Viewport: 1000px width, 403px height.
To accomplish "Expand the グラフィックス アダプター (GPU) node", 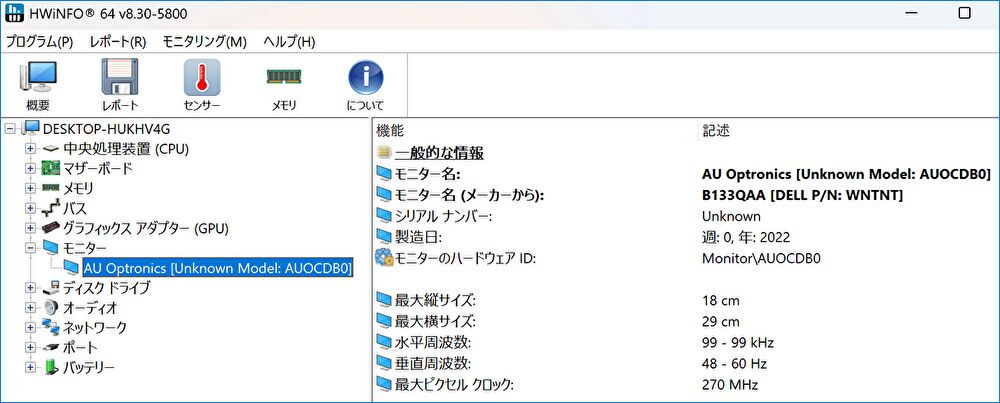I will tap(30, 228).
